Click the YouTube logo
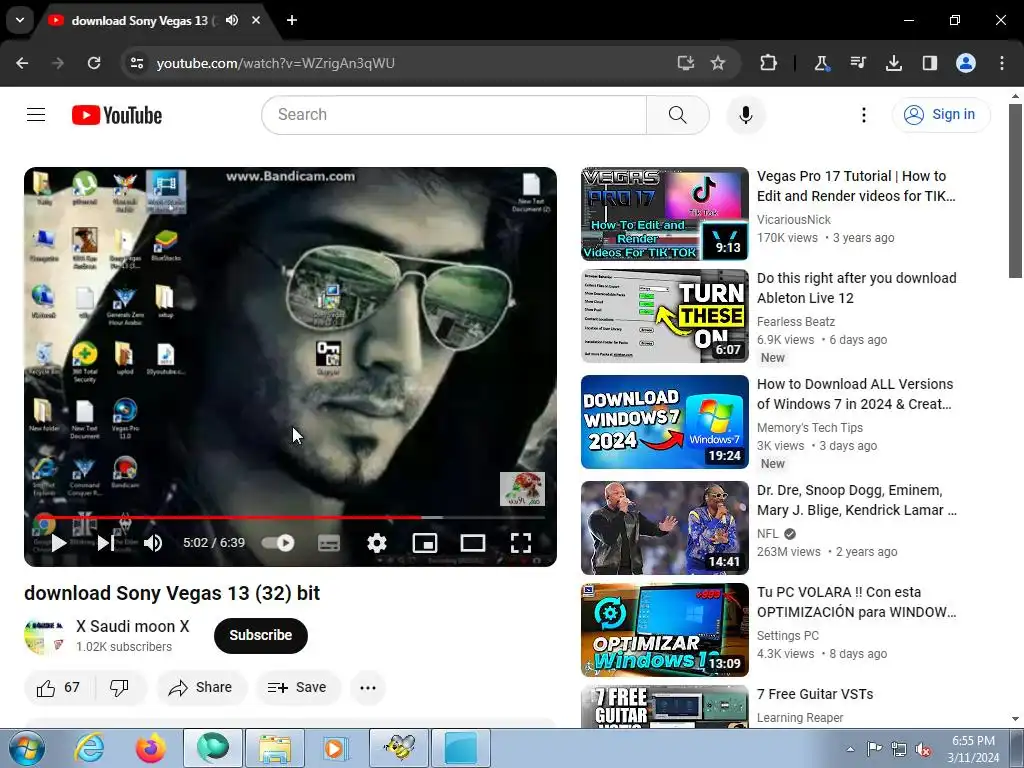This screenshot has height=768, width=1024. (x=117, y=115)
